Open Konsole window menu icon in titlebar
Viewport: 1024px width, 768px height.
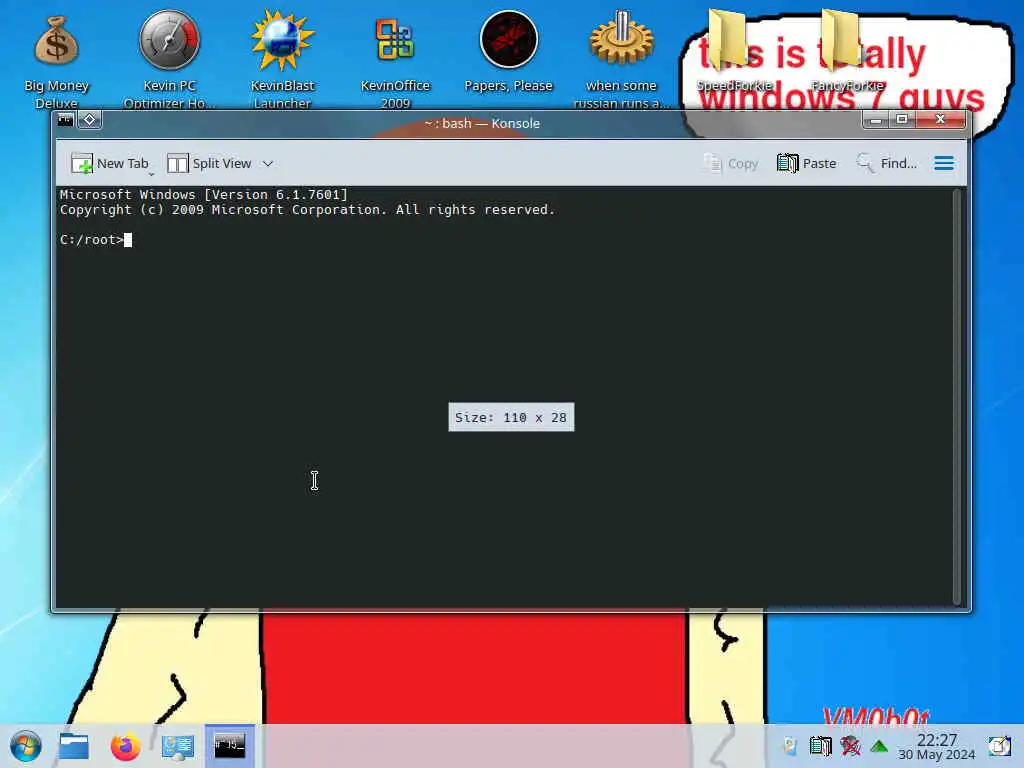tap(65, 120)
